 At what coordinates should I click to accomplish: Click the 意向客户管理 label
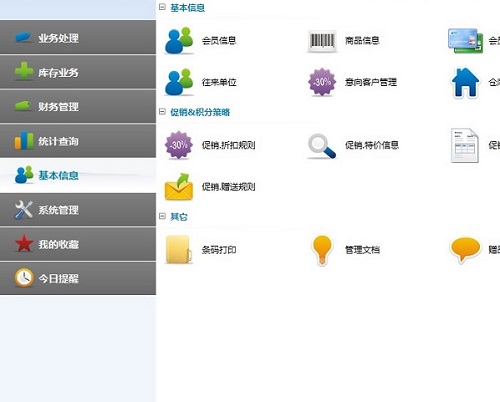(371, 82)
